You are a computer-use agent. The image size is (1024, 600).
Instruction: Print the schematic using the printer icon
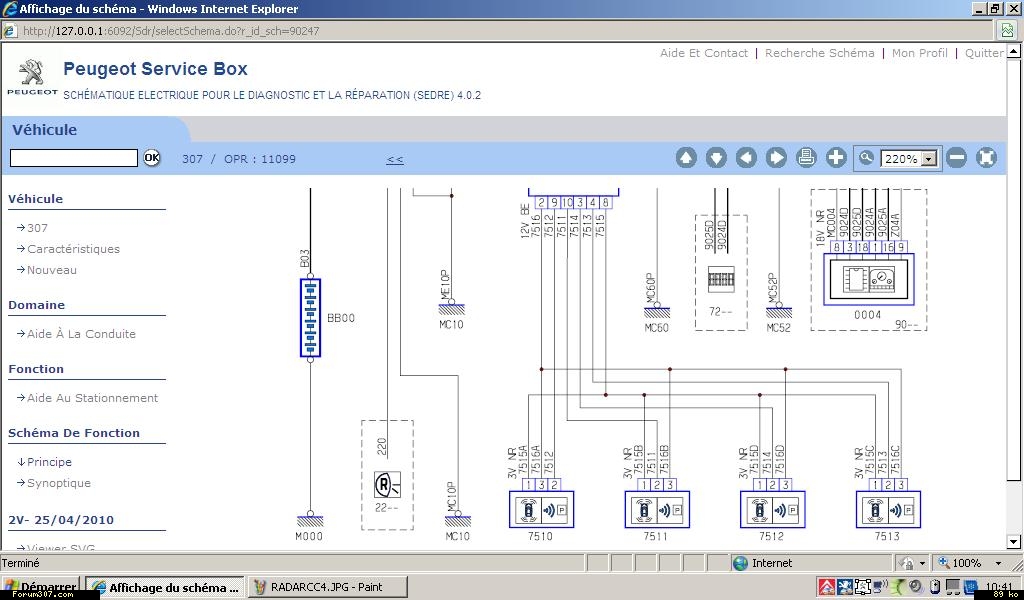pyautogui.click(x=807, y=158)
